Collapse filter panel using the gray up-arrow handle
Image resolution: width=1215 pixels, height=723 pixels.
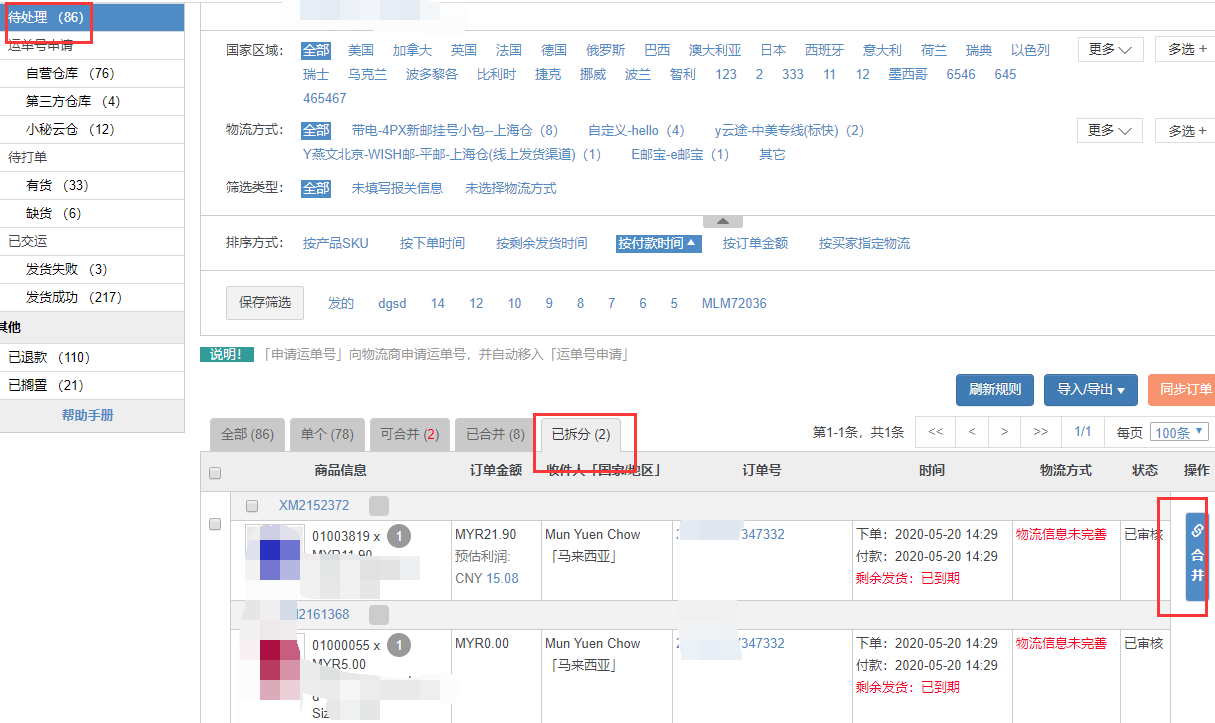[x=723, y=222]
